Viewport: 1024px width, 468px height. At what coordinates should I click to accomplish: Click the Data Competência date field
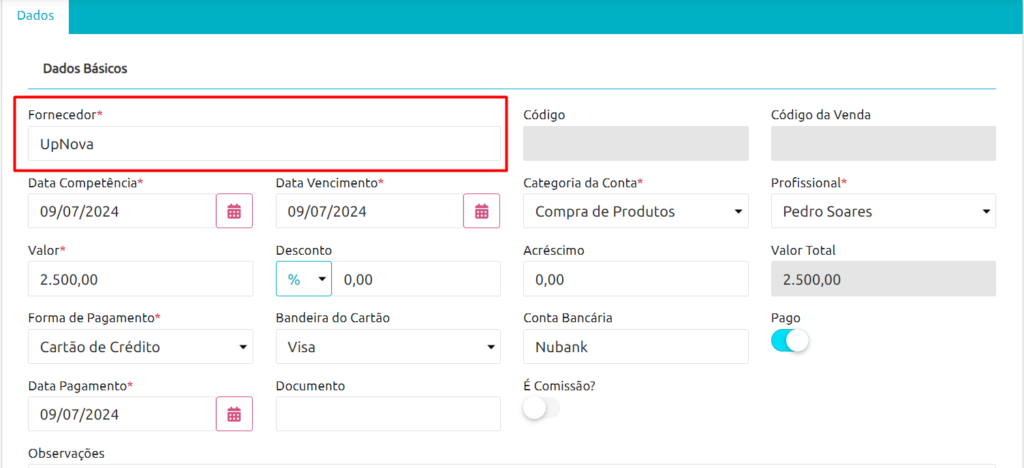pyautogui.click(x=122, y=211)
